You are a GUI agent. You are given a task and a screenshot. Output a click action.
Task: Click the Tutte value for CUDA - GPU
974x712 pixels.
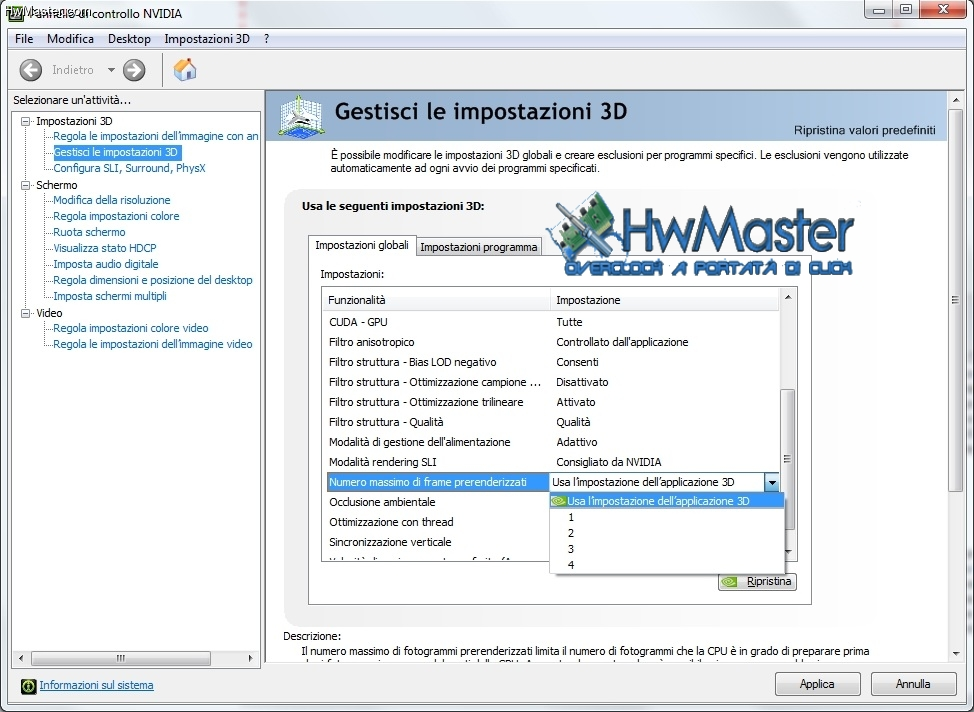[569, 322]
